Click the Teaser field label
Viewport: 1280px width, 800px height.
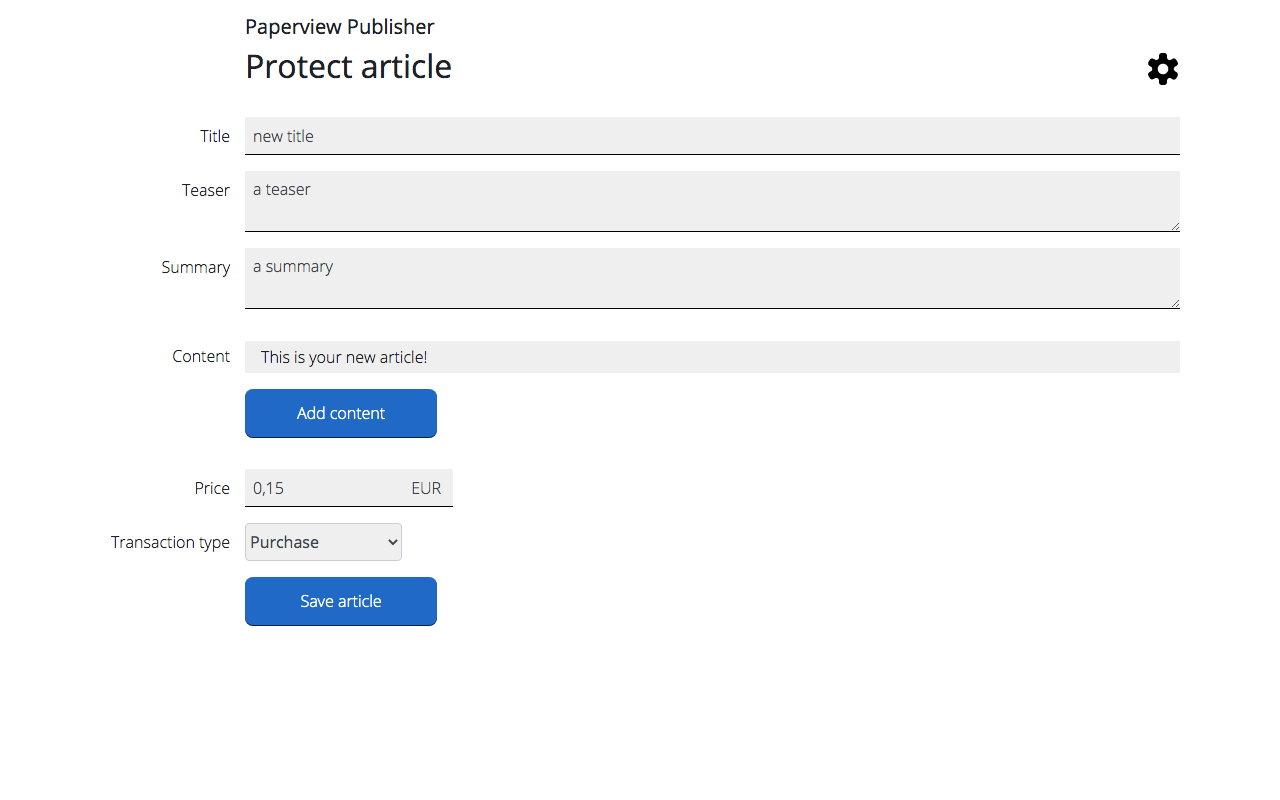coord(205,190)
